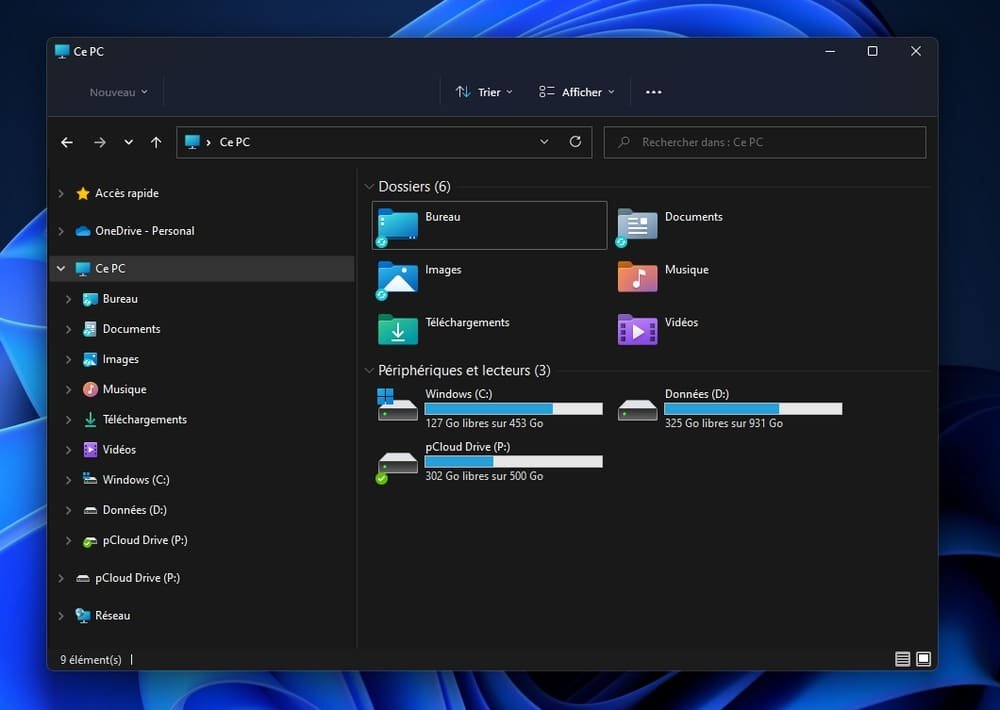
Task: Open the Téléchargements folder in the main pane
Action: pos(444,330)
